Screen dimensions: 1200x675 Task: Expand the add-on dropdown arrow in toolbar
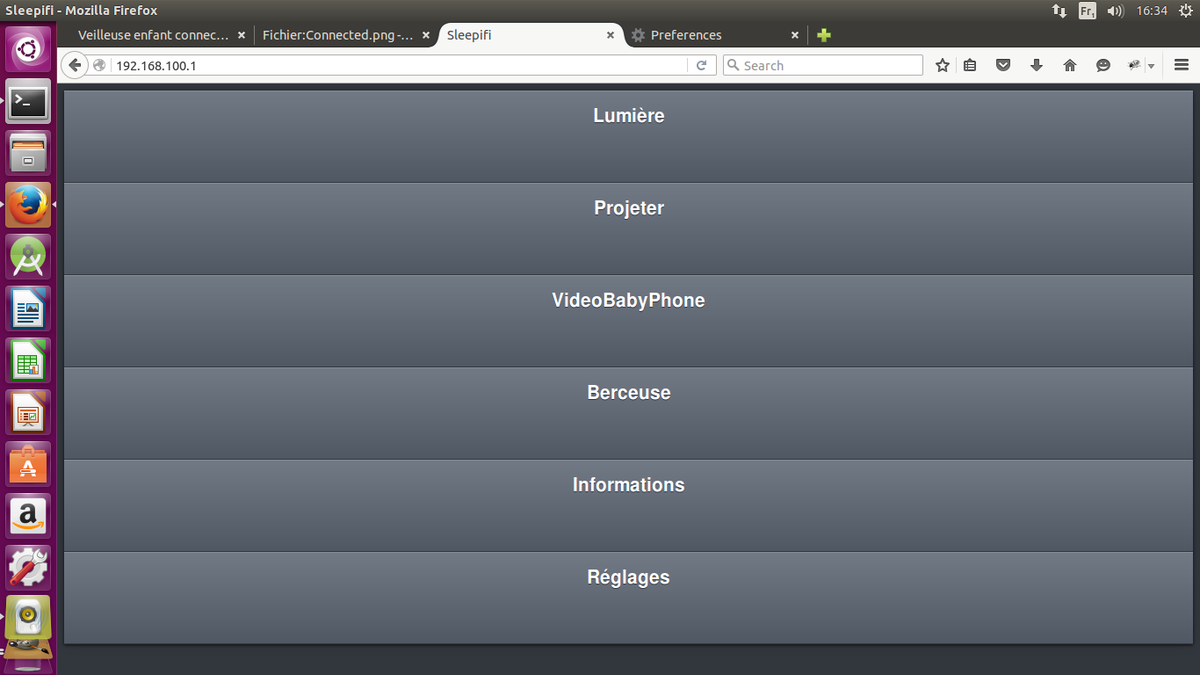[1151, 66]
